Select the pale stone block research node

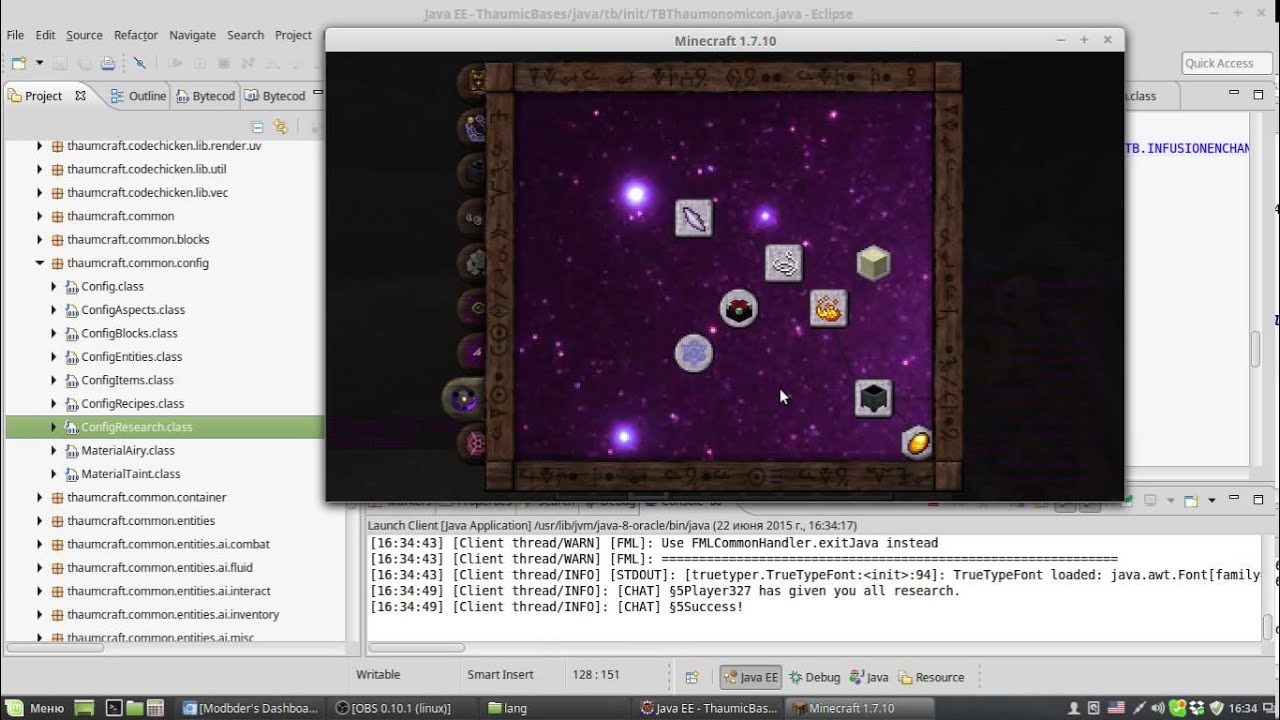tap(874, 263)
